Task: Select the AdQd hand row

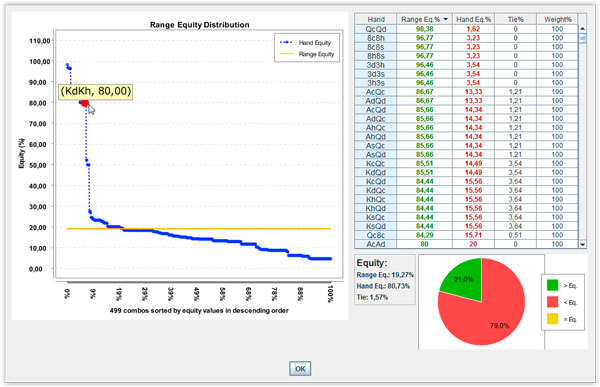Action: 466,101
